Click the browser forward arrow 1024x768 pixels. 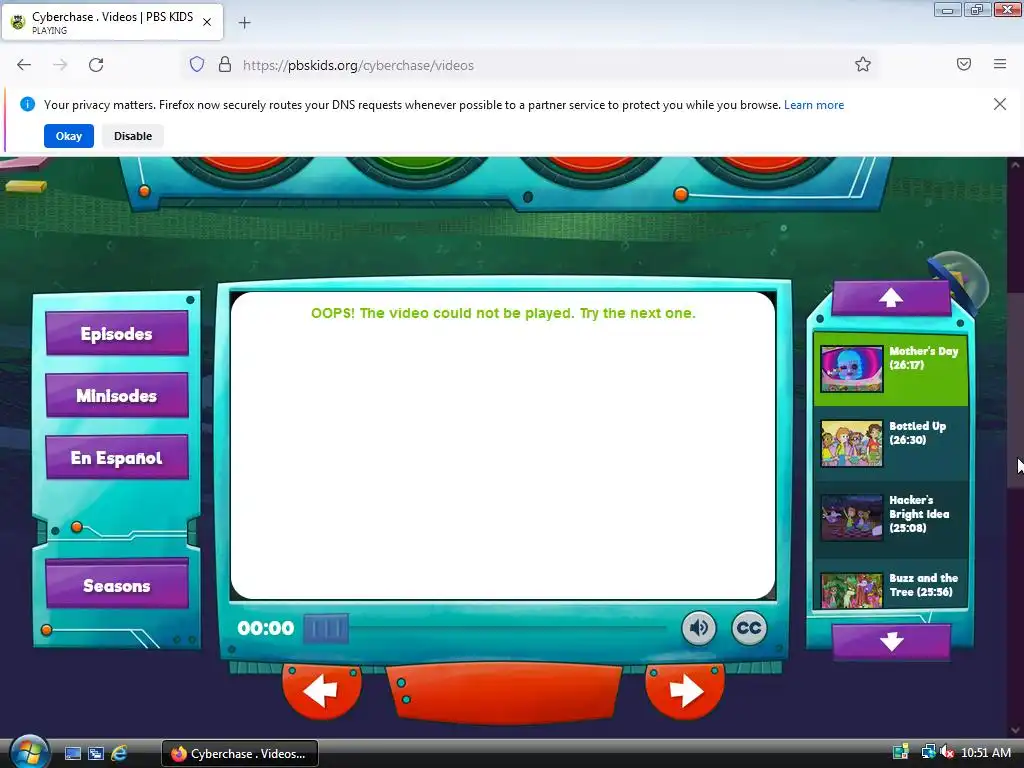[60, 65]
